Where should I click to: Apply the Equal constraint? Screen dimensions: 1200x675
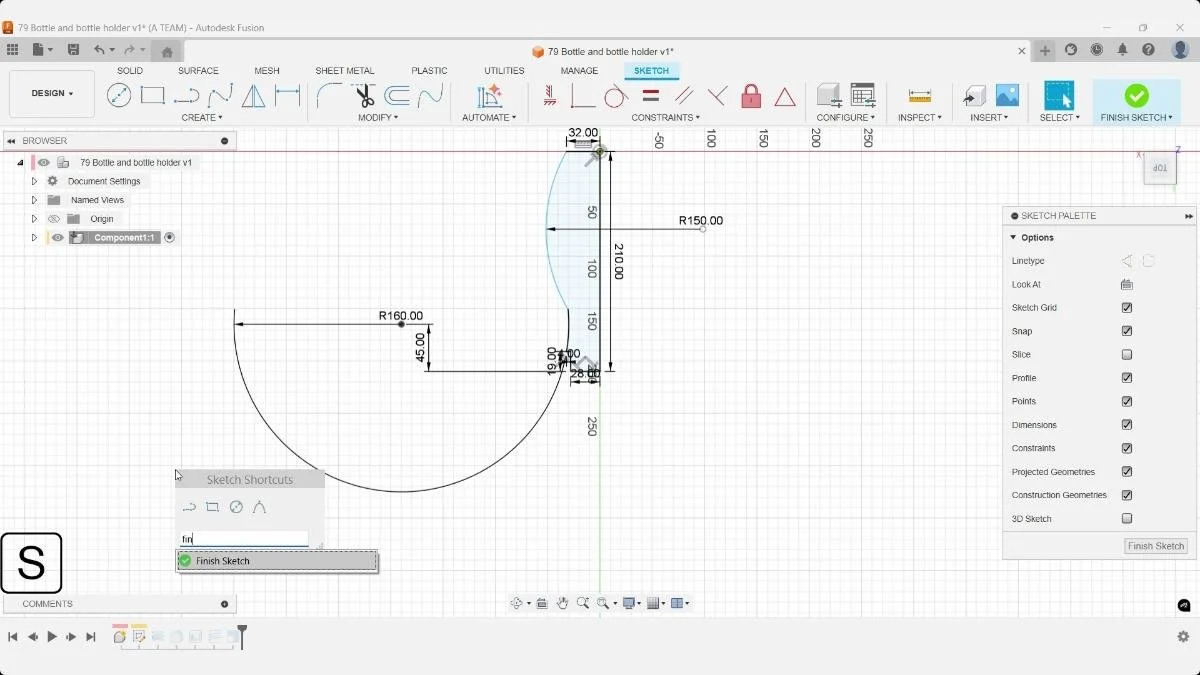(x=650, y=96)
